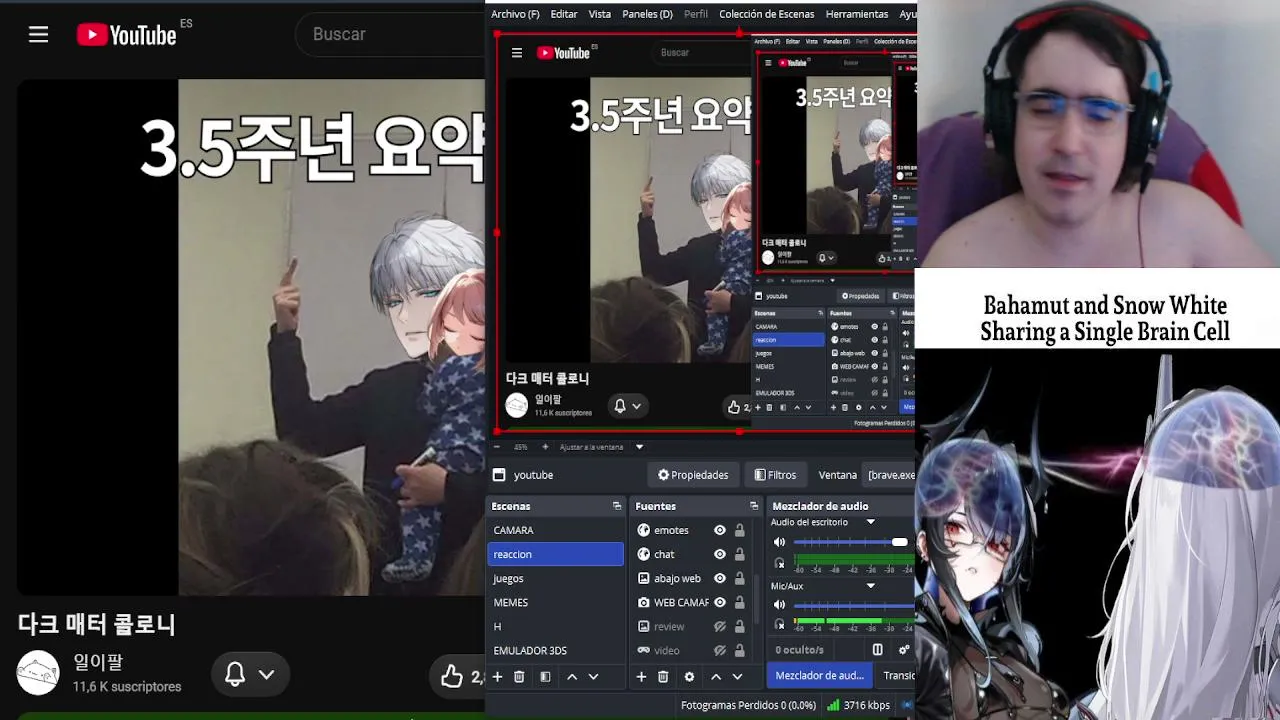Move the selected source up
The image size is (1280, 720).
716,677
